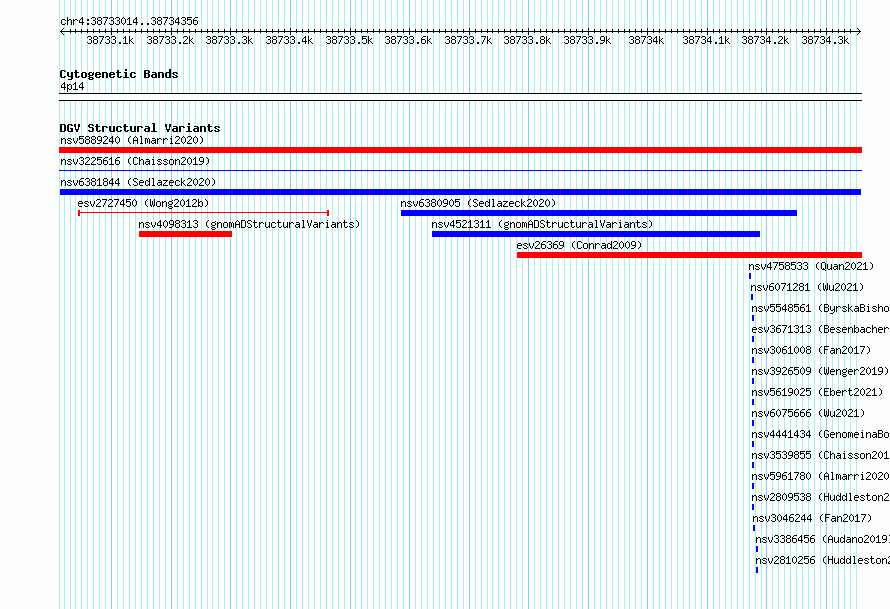Open the nsv4441434 GenomeinaBottle variant label
Screen dimensions: 890x609
(x=820, y=434)
